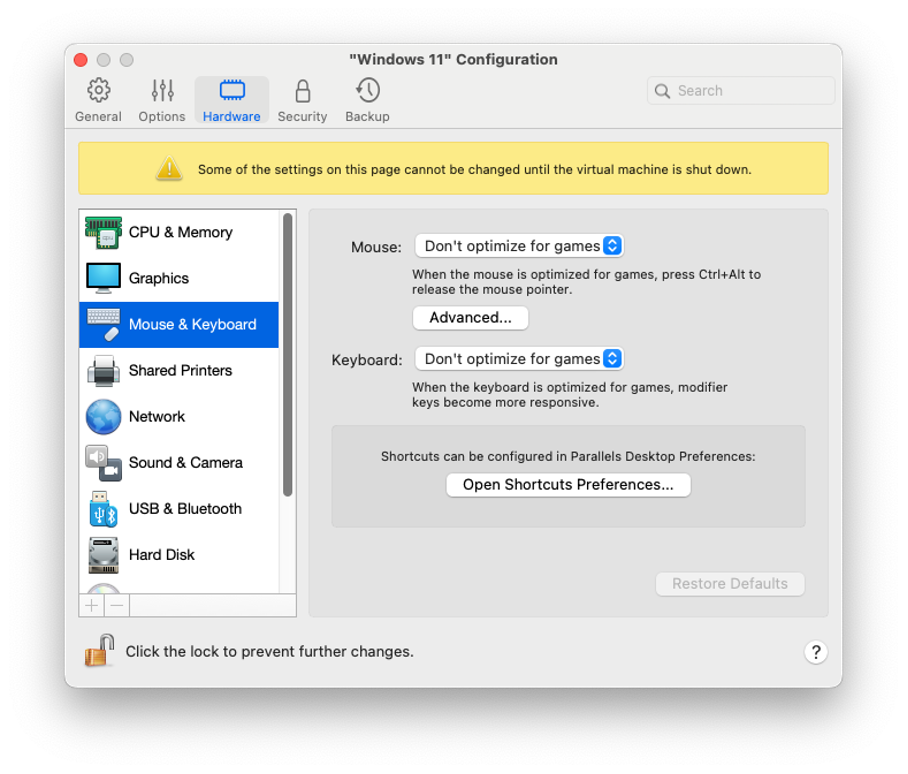Add new hardware with the plus button
The width and height of the screenshot is (908, 774).
pos(91,605)
